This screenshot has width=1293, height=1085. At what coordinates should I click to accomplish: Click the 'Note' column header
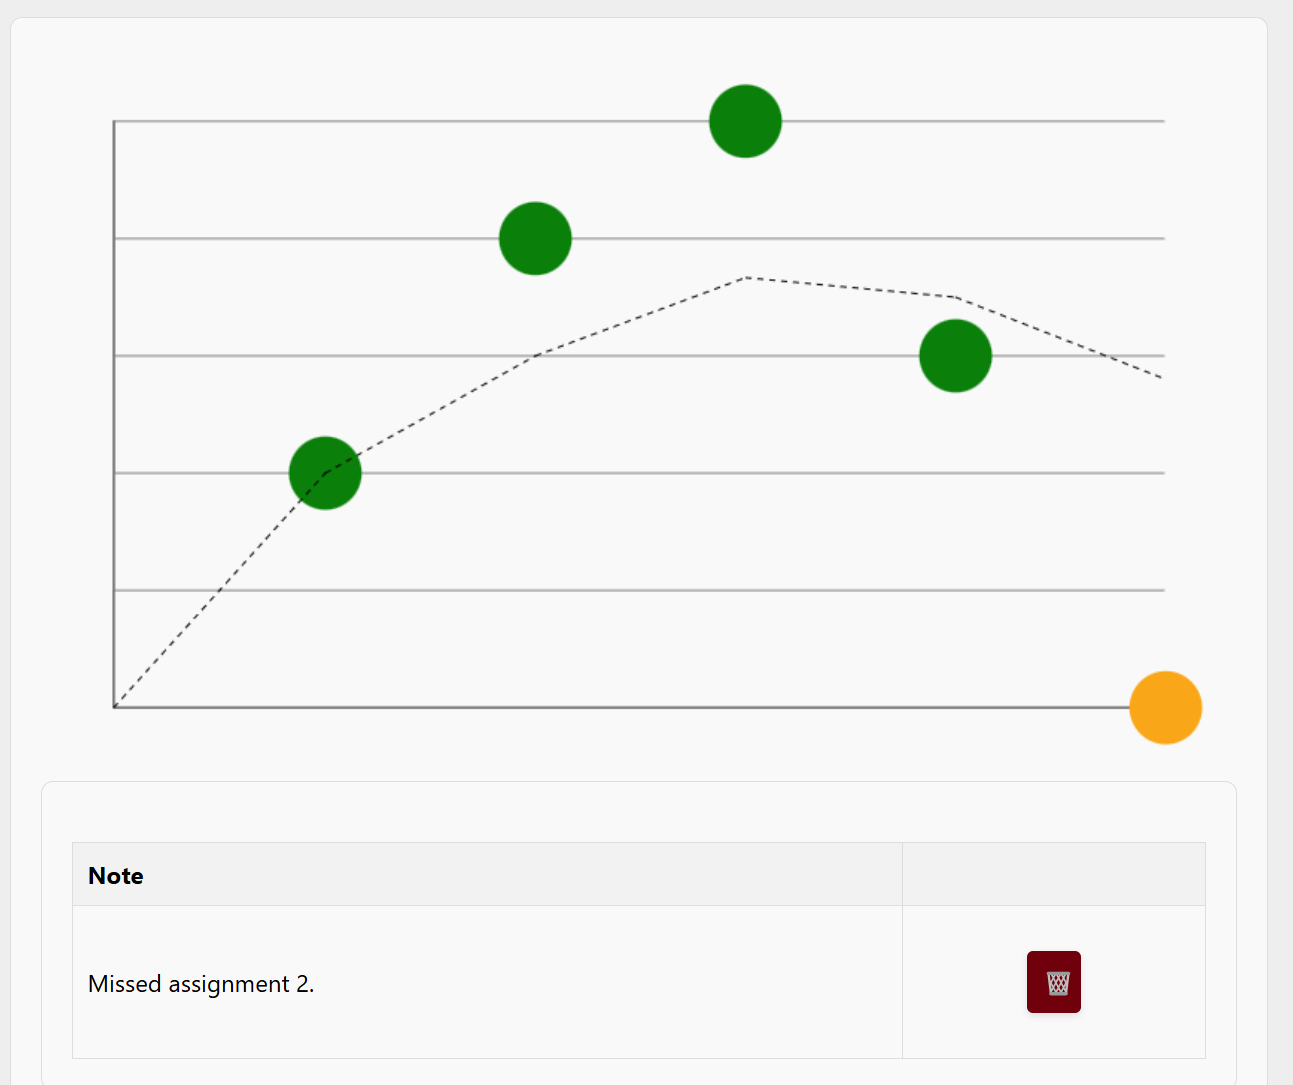click(x=116, y=875)
